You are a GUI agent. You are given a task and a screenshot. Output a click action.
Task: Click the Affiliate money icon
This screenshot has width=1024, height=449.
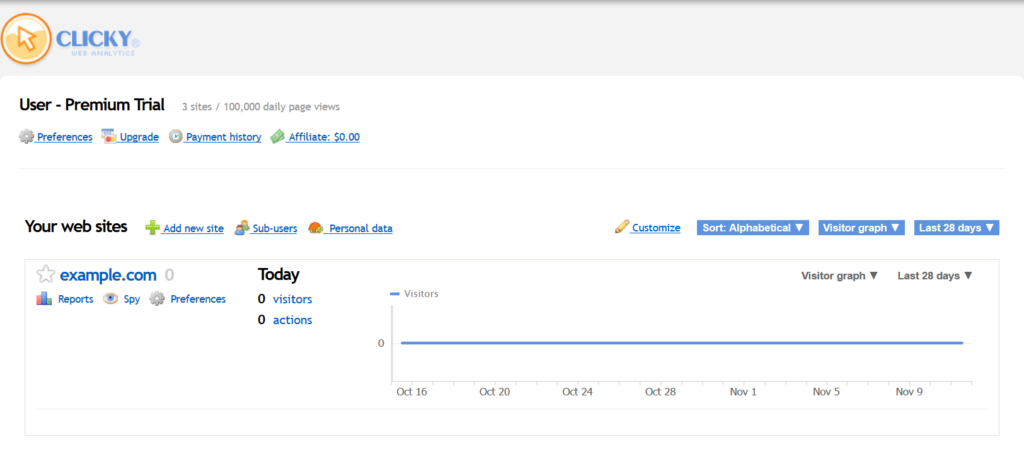click(x=278, y=137)
